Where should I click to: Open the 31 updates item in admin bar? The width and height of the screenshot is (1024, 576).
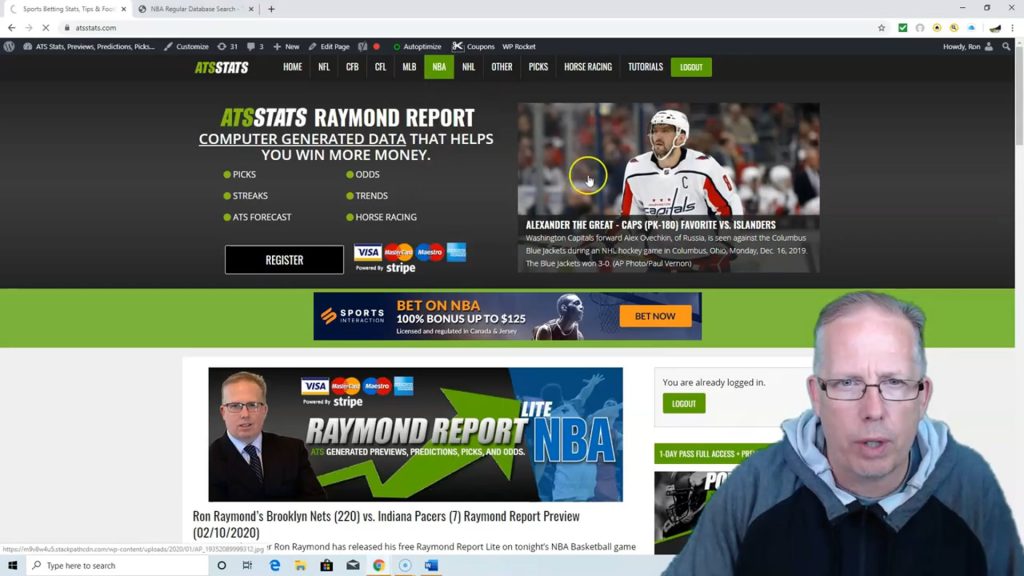[228, 46]
